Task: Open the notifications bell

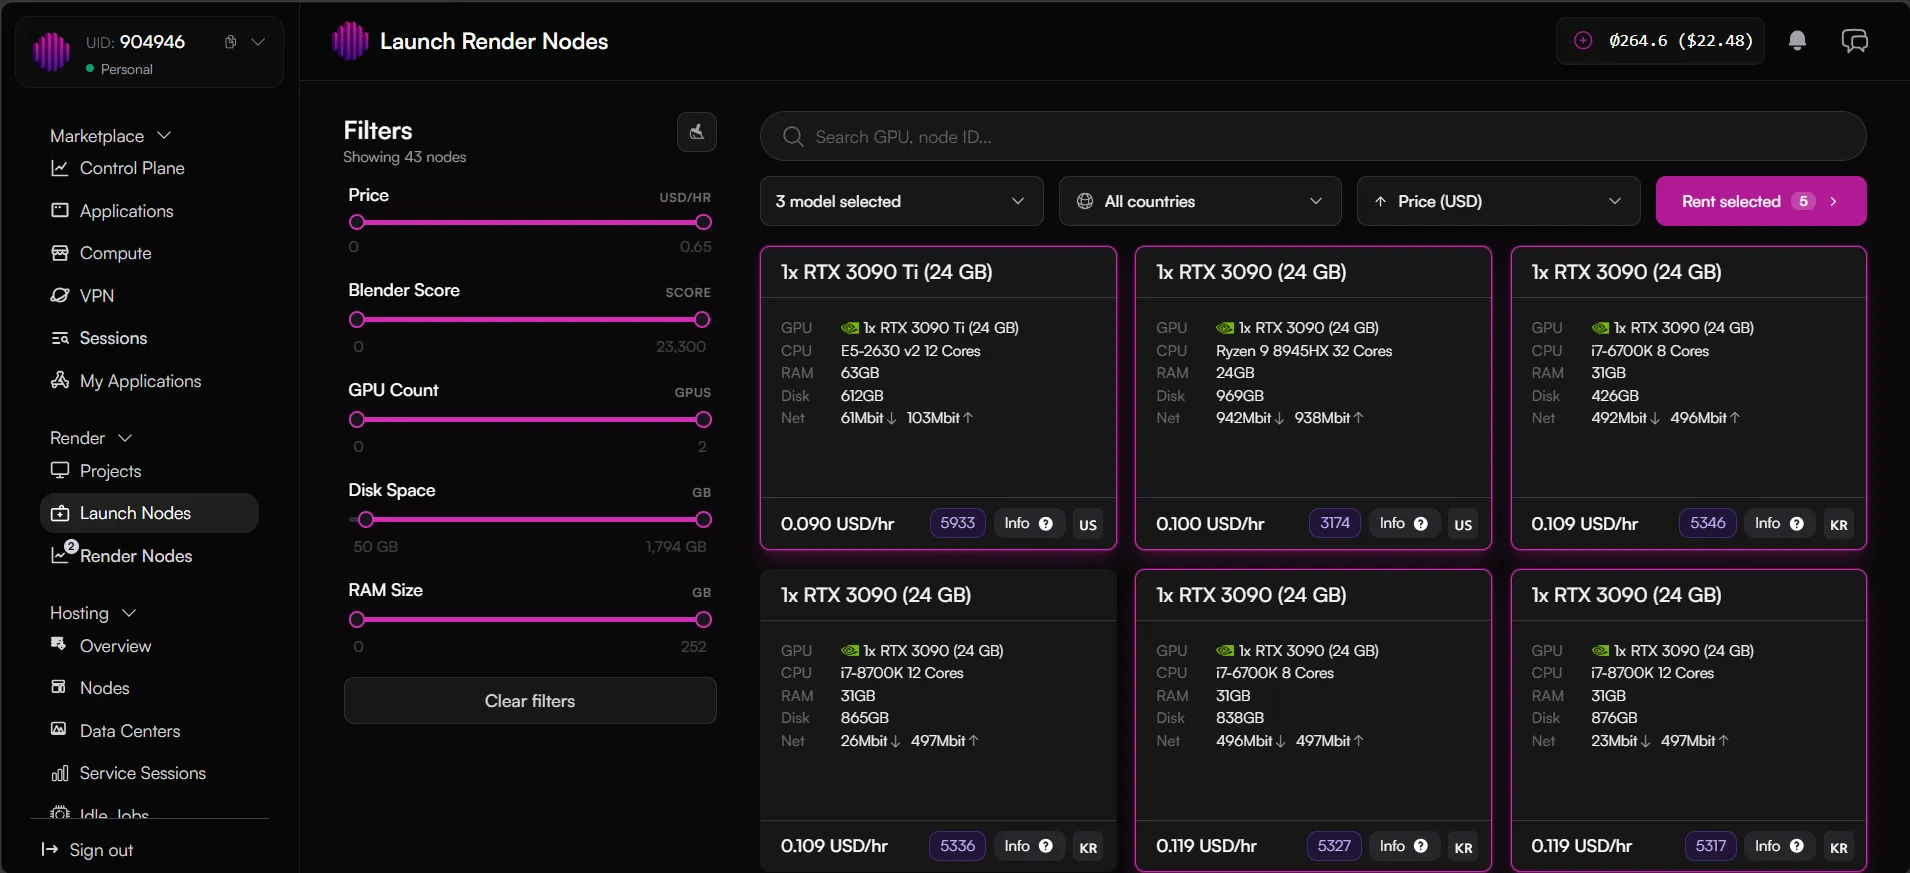Action: tap(1797, 41)
